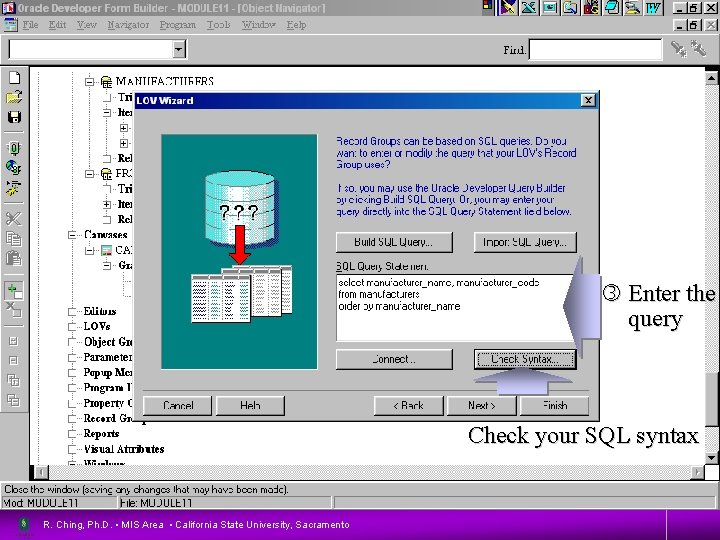Click the Word 'W' shortcut bar icon
This screenshot has width=720, height=540.
coord(652,8)
